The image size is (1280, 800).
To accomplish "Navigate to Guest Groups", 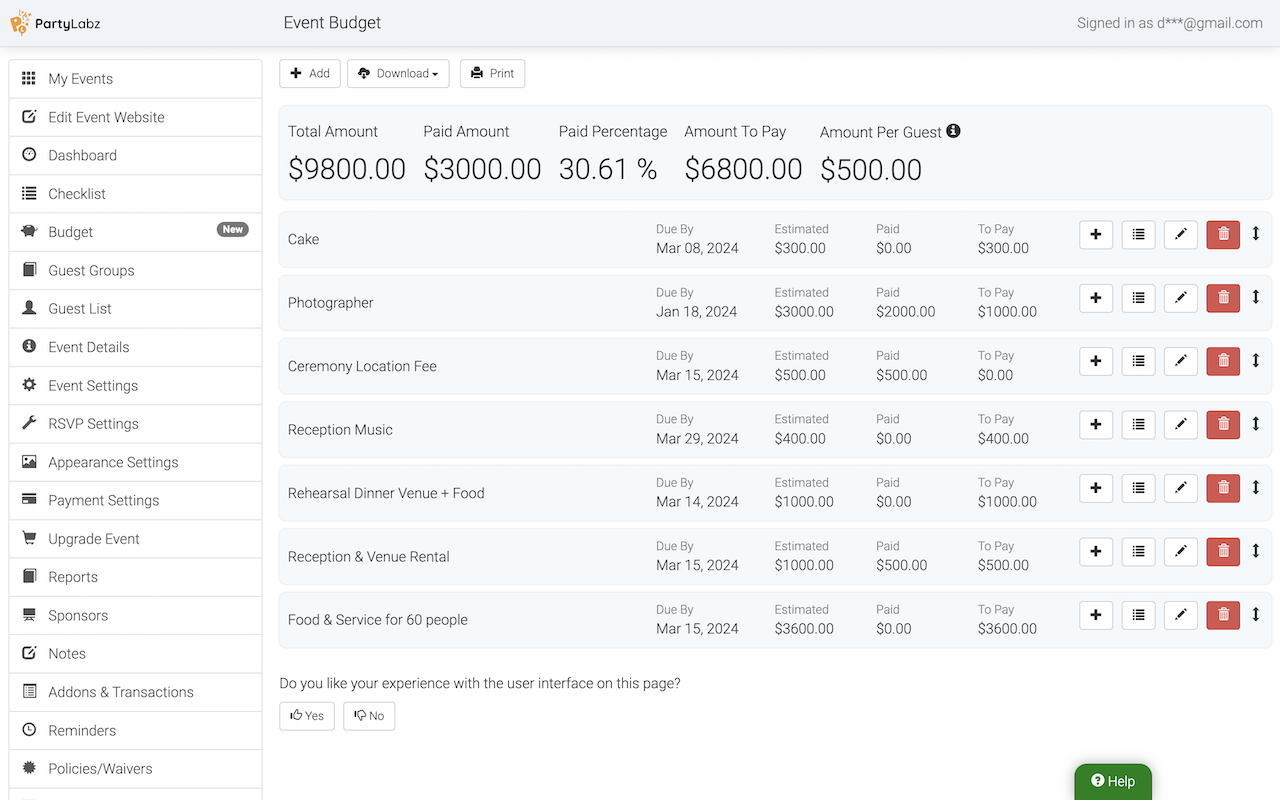I will point(135,270).
